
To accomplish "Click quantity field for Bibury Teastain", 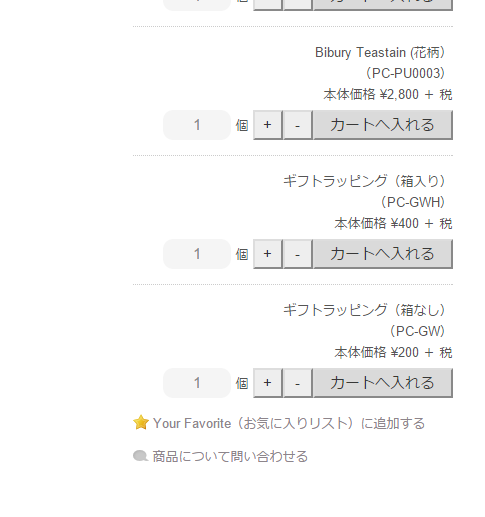I will coord(197,125).
